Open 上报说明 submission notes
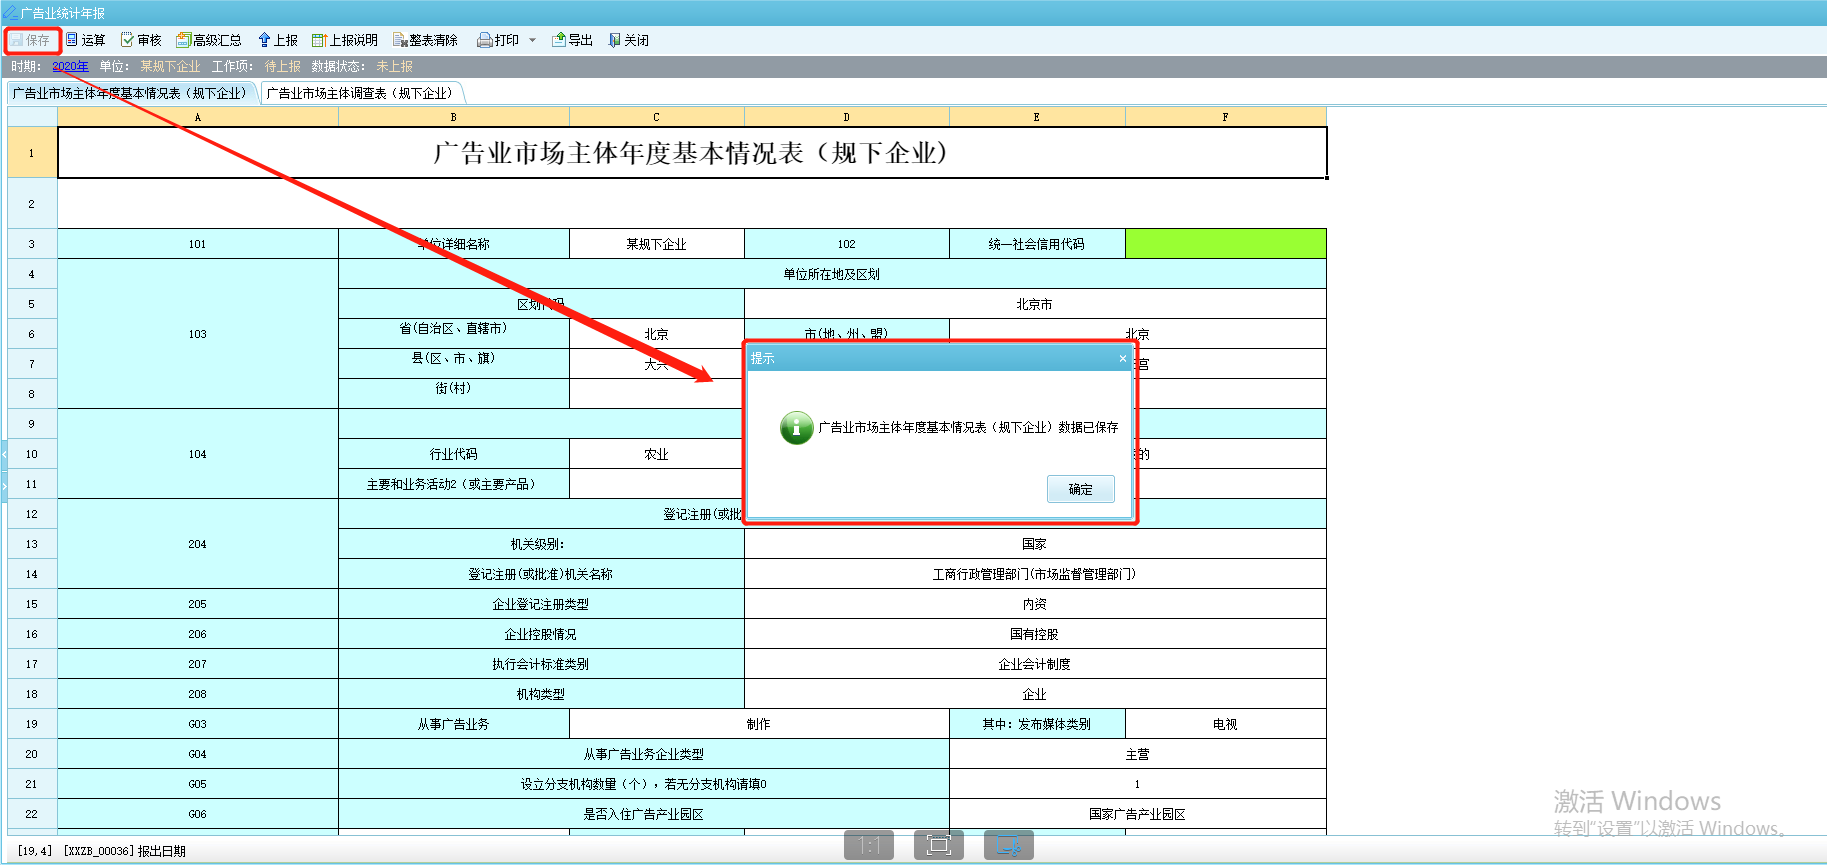 (345, 40)
